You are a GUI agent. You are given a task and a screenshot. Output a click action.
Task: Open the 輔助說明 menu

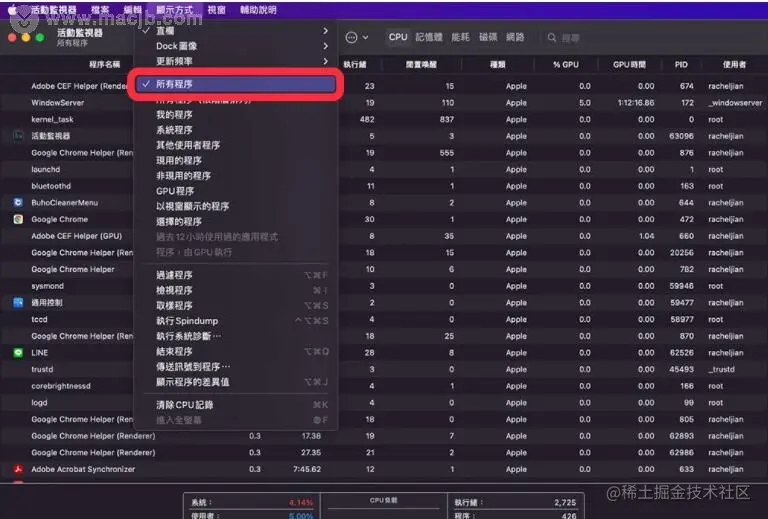coord(258,10)
